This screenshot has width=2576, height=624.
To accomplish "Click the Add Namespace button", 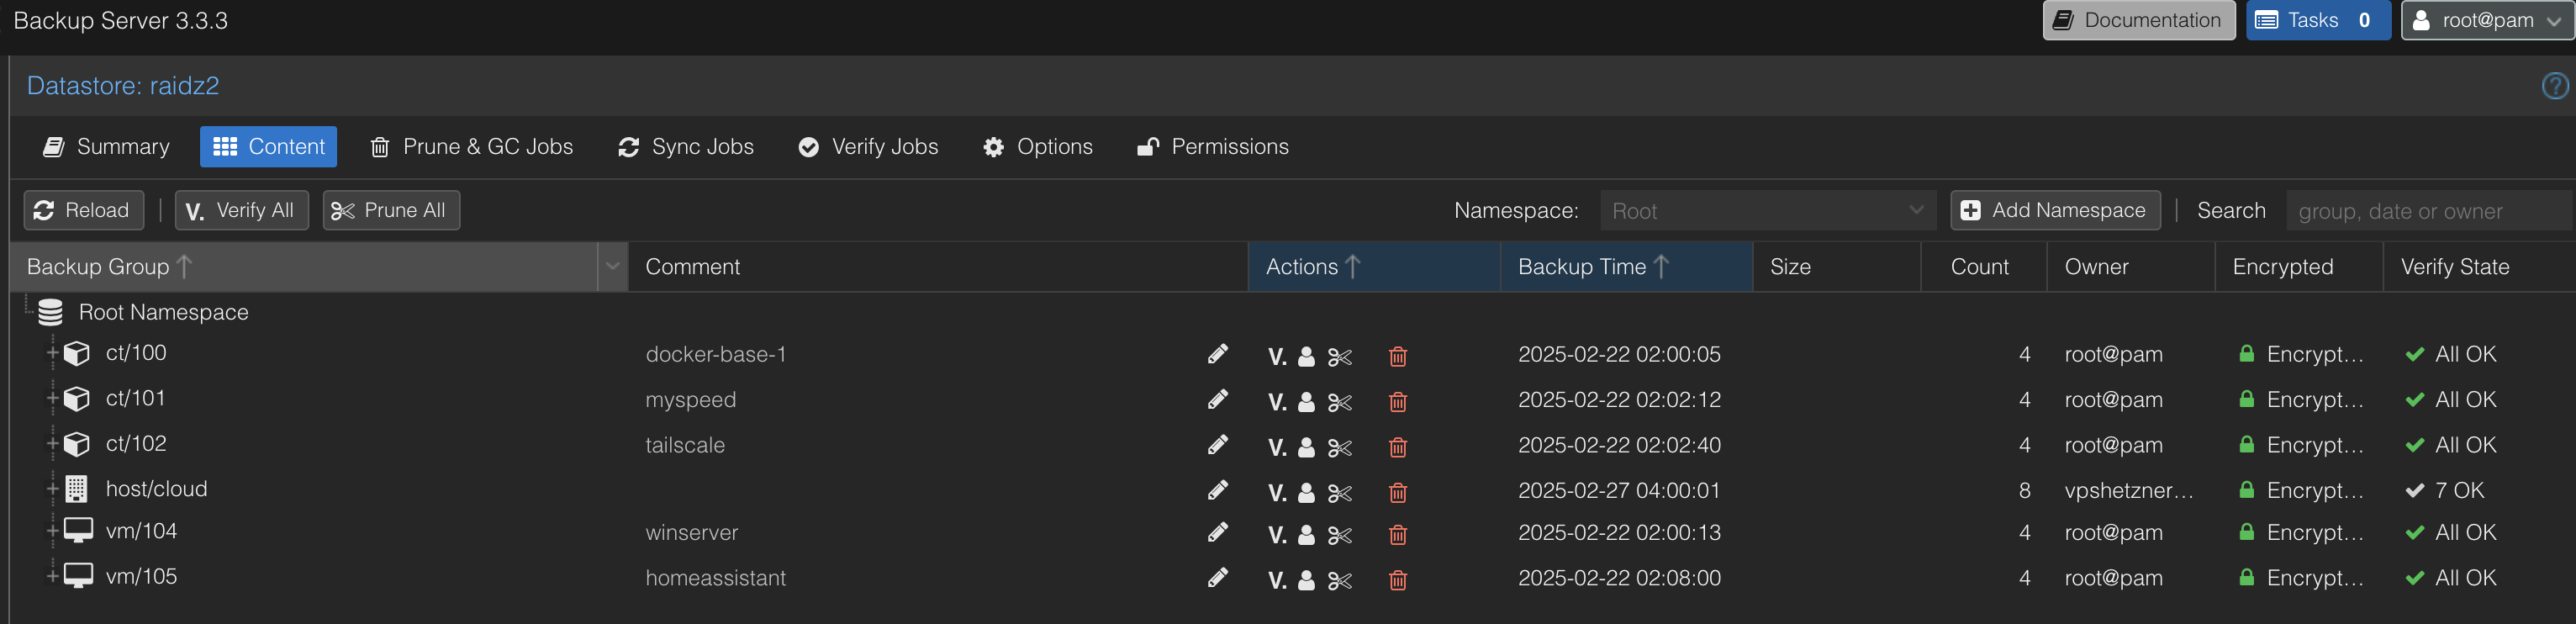I will [x=2055, y=211].
